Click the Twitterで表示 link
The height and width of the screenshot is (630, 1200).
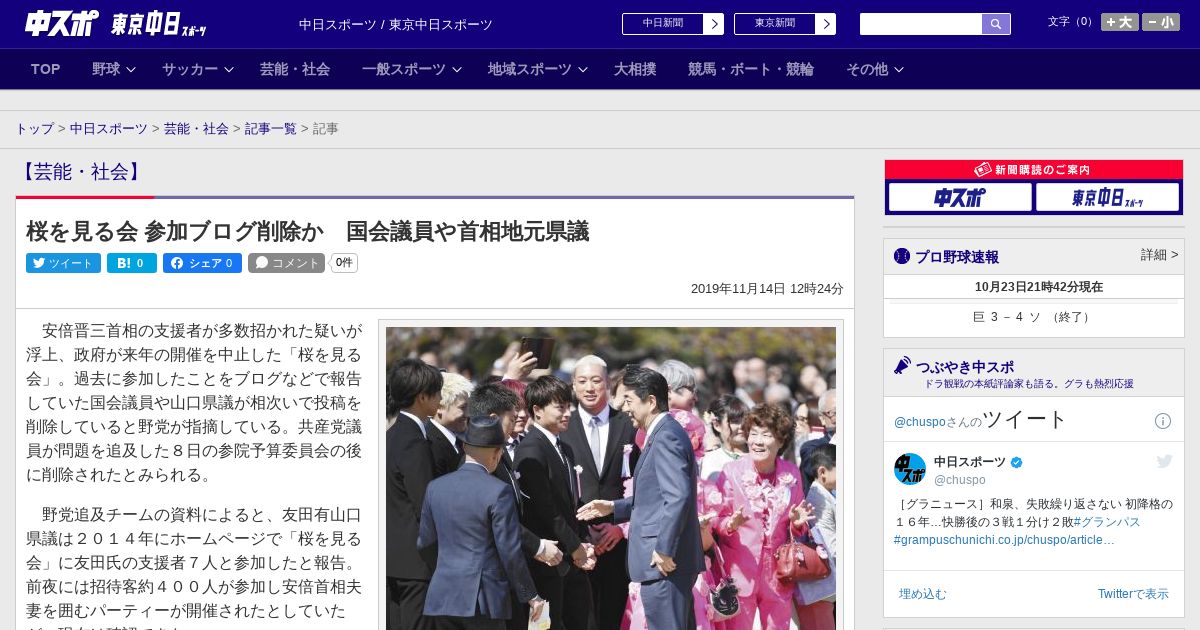(1133, 594)
